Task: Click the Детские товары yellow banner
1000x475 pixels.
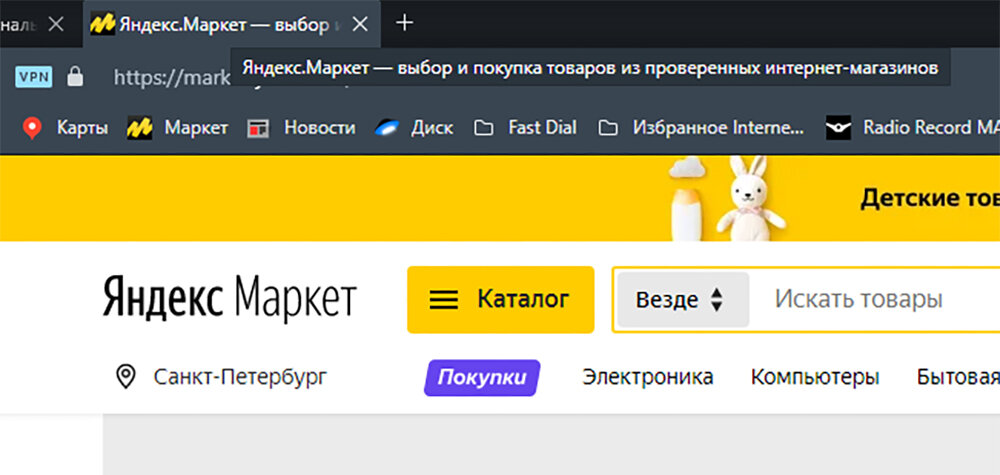Action: (500, 198)
